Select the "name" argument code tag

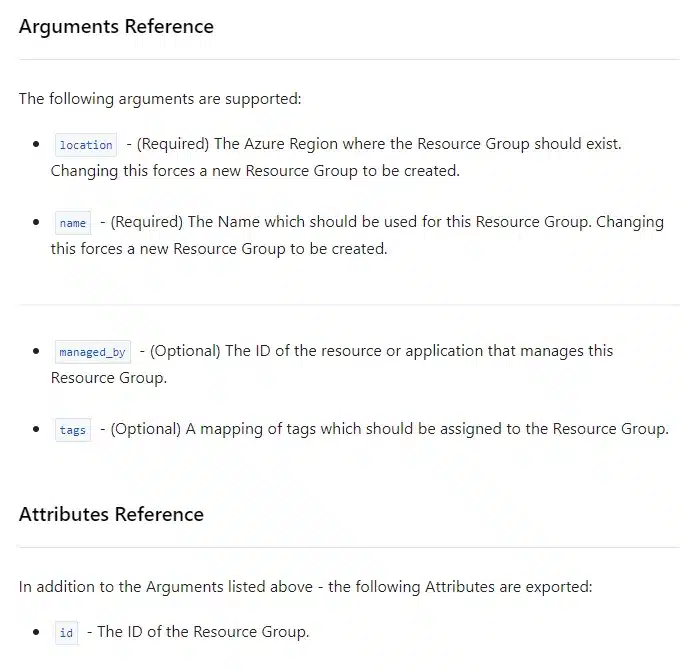pos(73,223)
